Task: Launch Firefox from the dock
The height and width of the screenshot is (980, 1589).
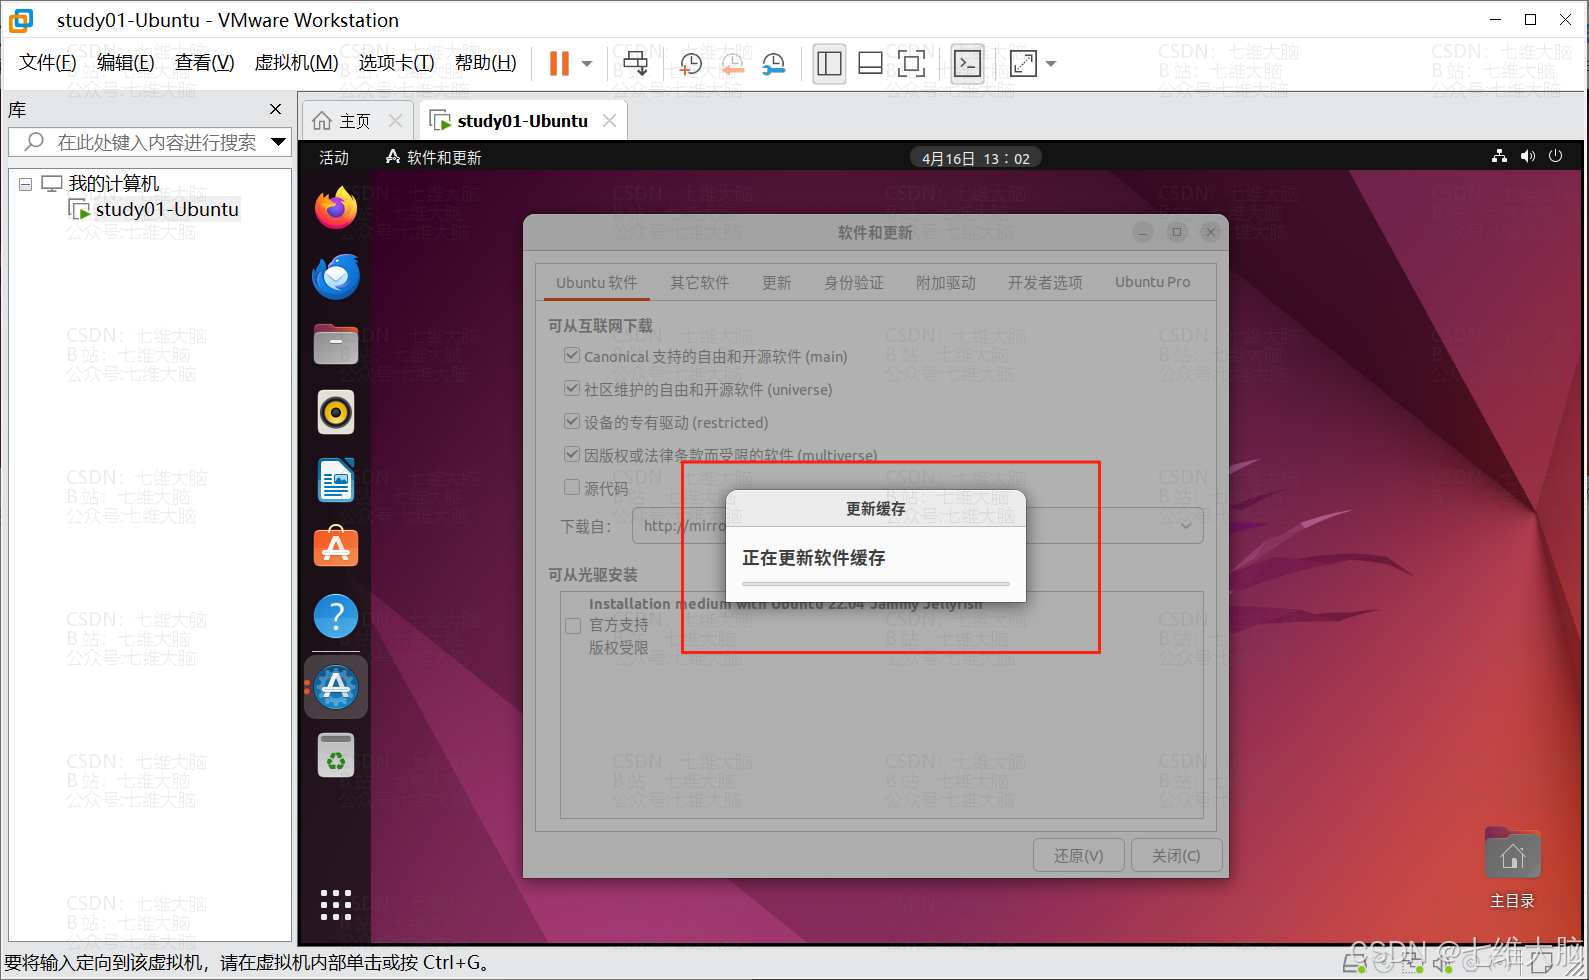Action: click(336, 208)
